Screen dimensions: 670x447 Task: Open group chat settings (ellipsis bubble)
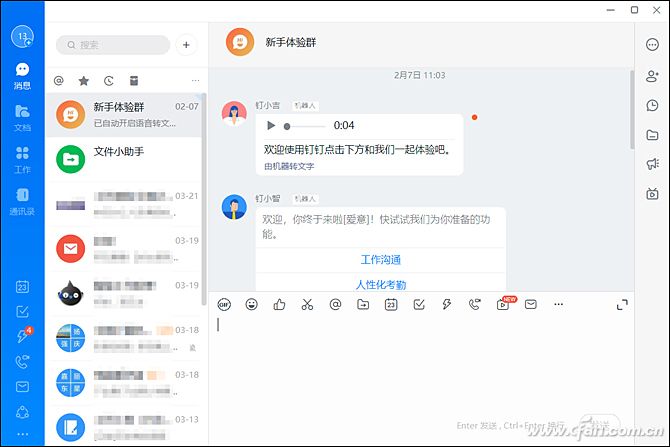pyautogui.click(x=652, y=44)
